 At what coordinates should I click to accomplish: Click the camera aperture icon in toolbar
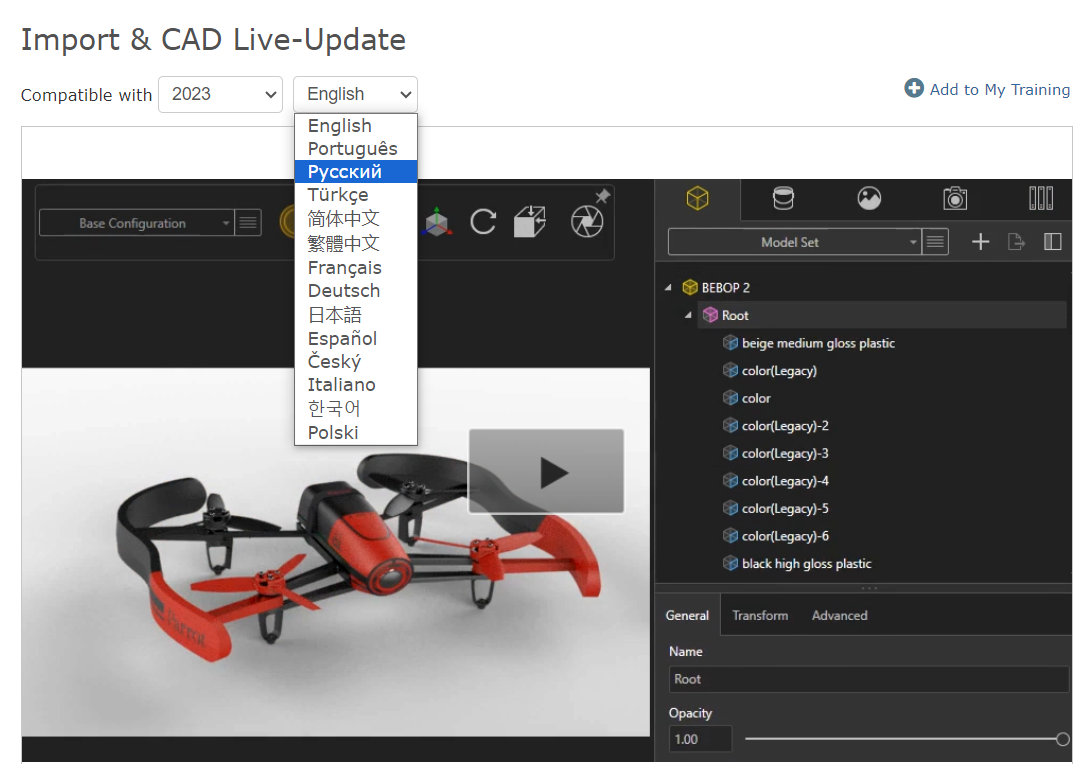pos(586,222)
